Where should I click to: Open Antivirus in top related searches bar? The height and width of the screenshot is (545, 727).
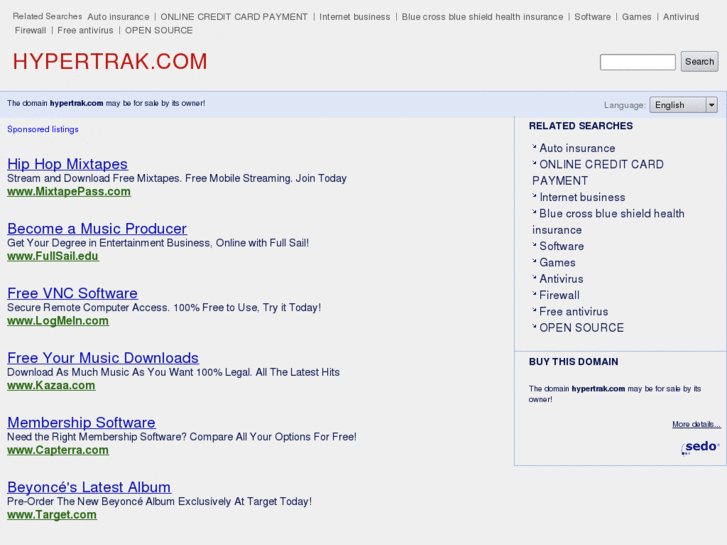681,17
